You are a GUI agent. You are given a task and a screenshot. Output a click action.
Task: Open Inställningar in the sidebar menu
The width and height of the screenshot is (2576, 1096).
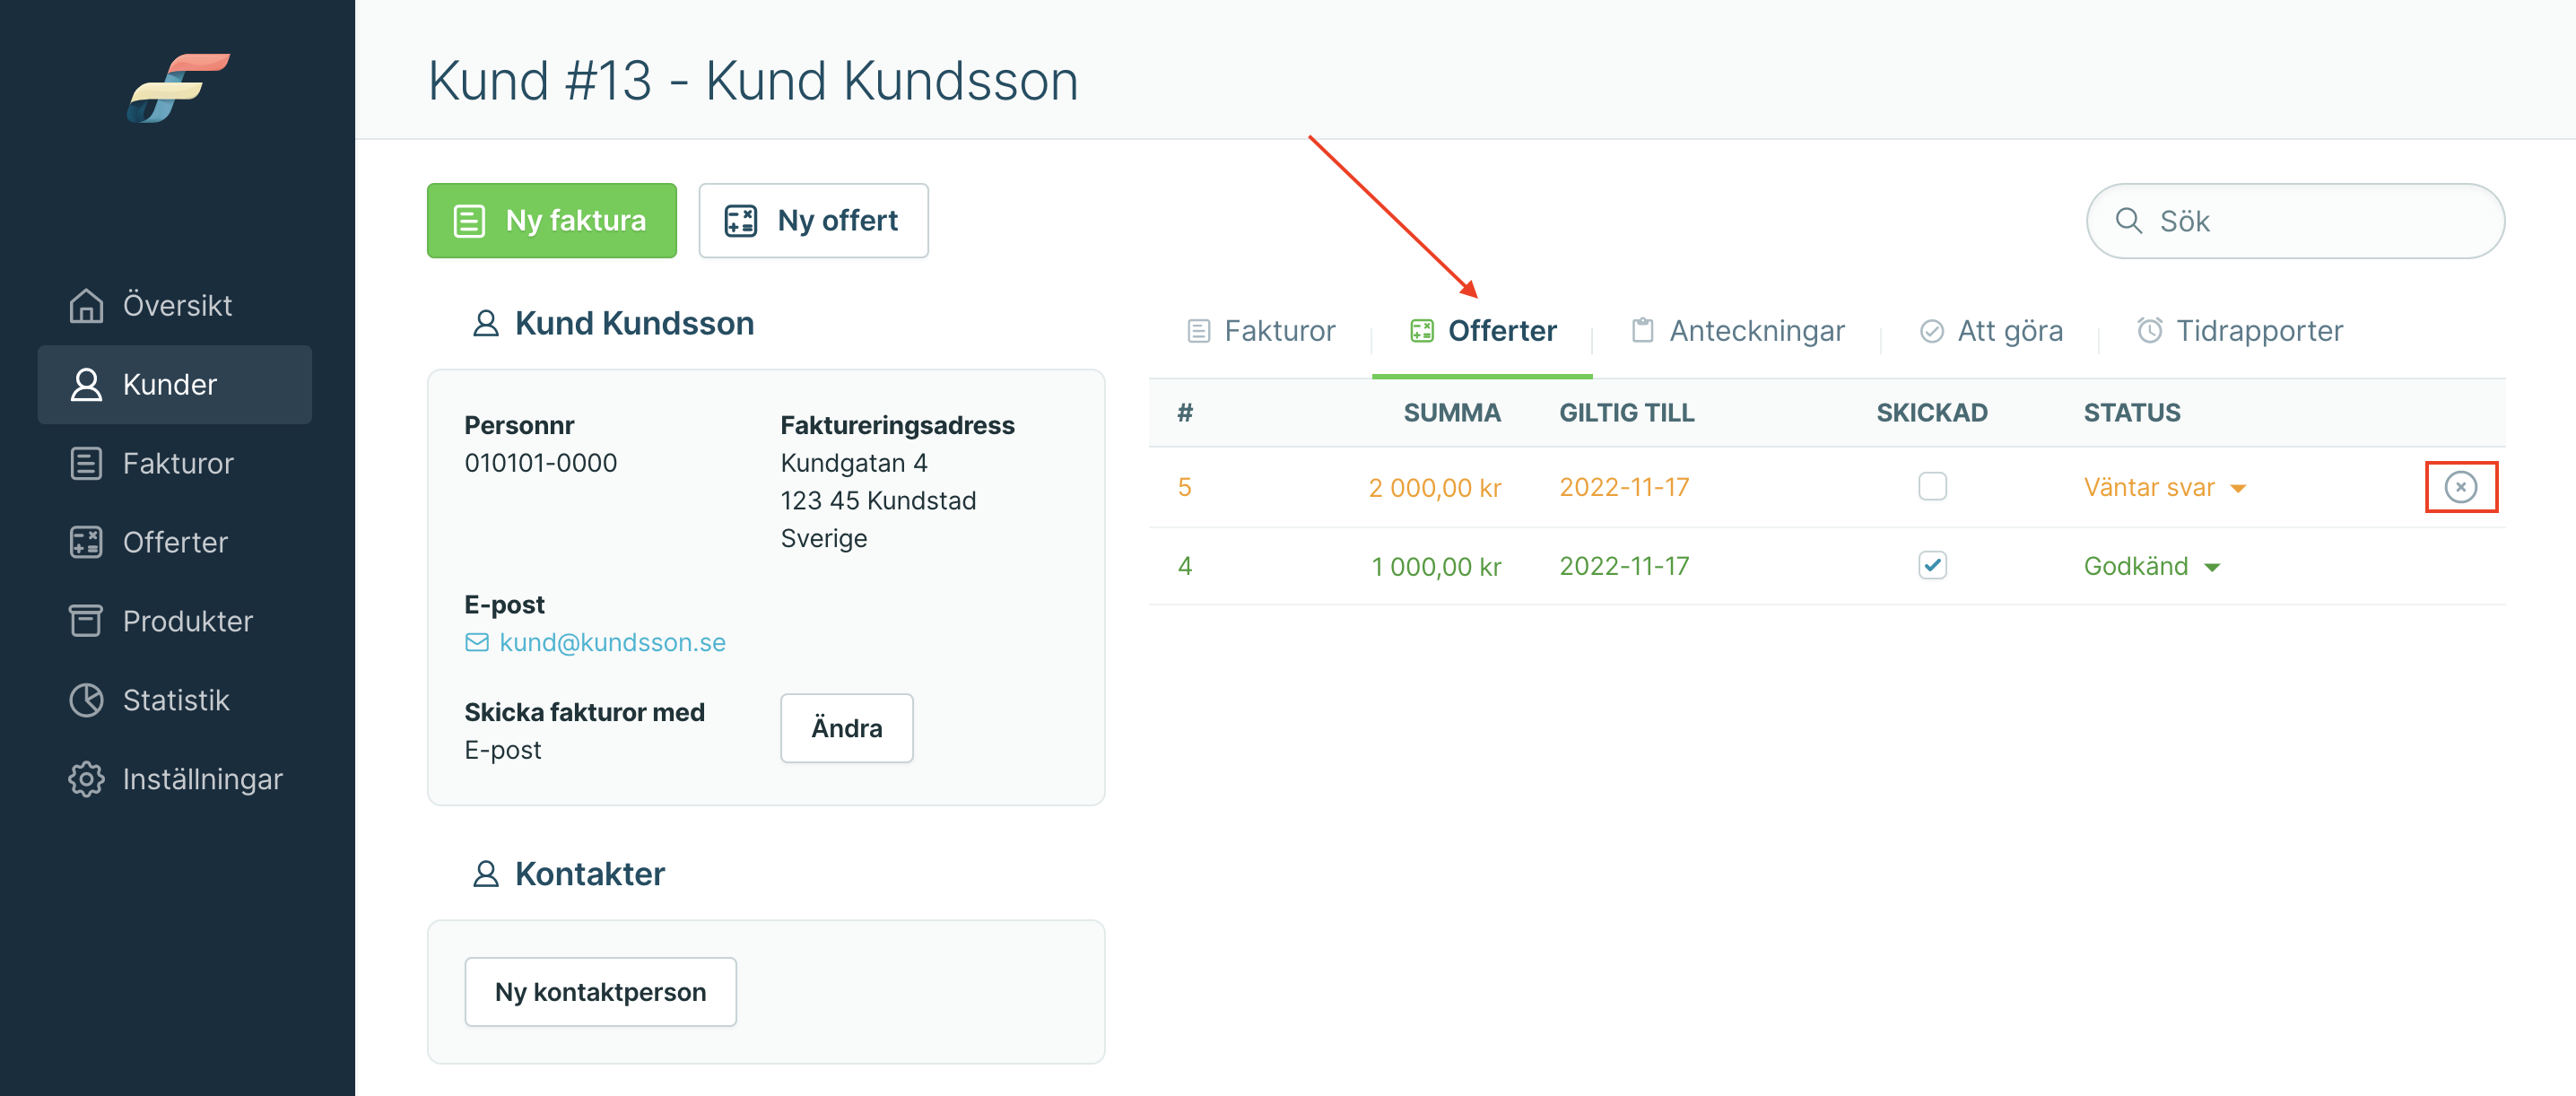click(175, 779)
